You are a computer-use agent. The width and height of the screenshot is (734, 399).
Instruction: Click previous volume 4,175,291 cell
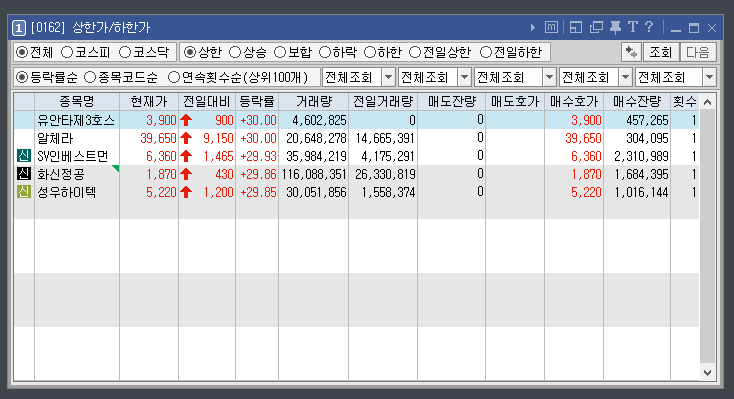click(388, 156)
